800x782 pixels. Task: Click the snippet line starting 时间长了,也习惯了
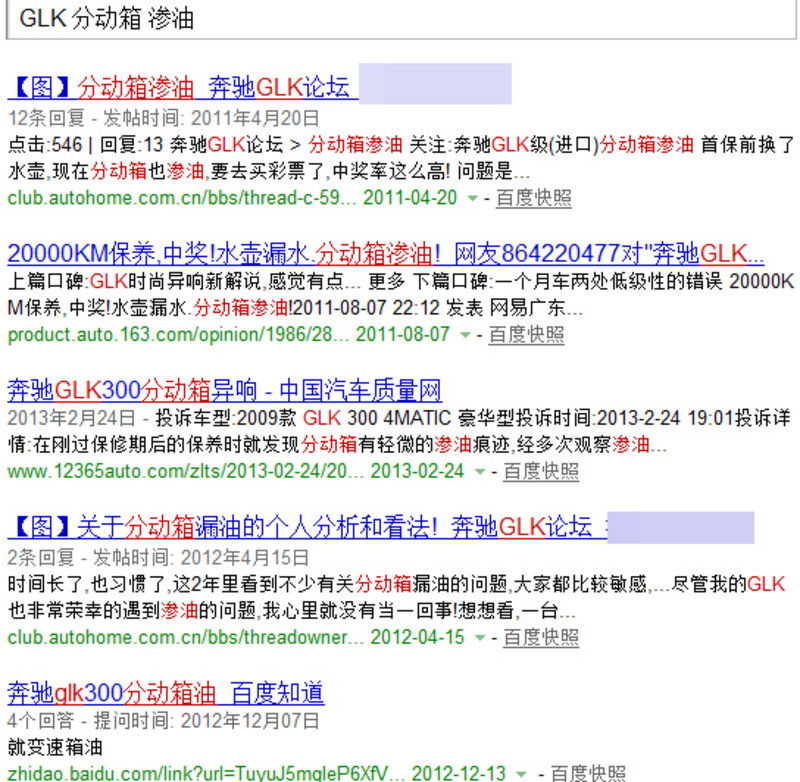coord(396,584)
